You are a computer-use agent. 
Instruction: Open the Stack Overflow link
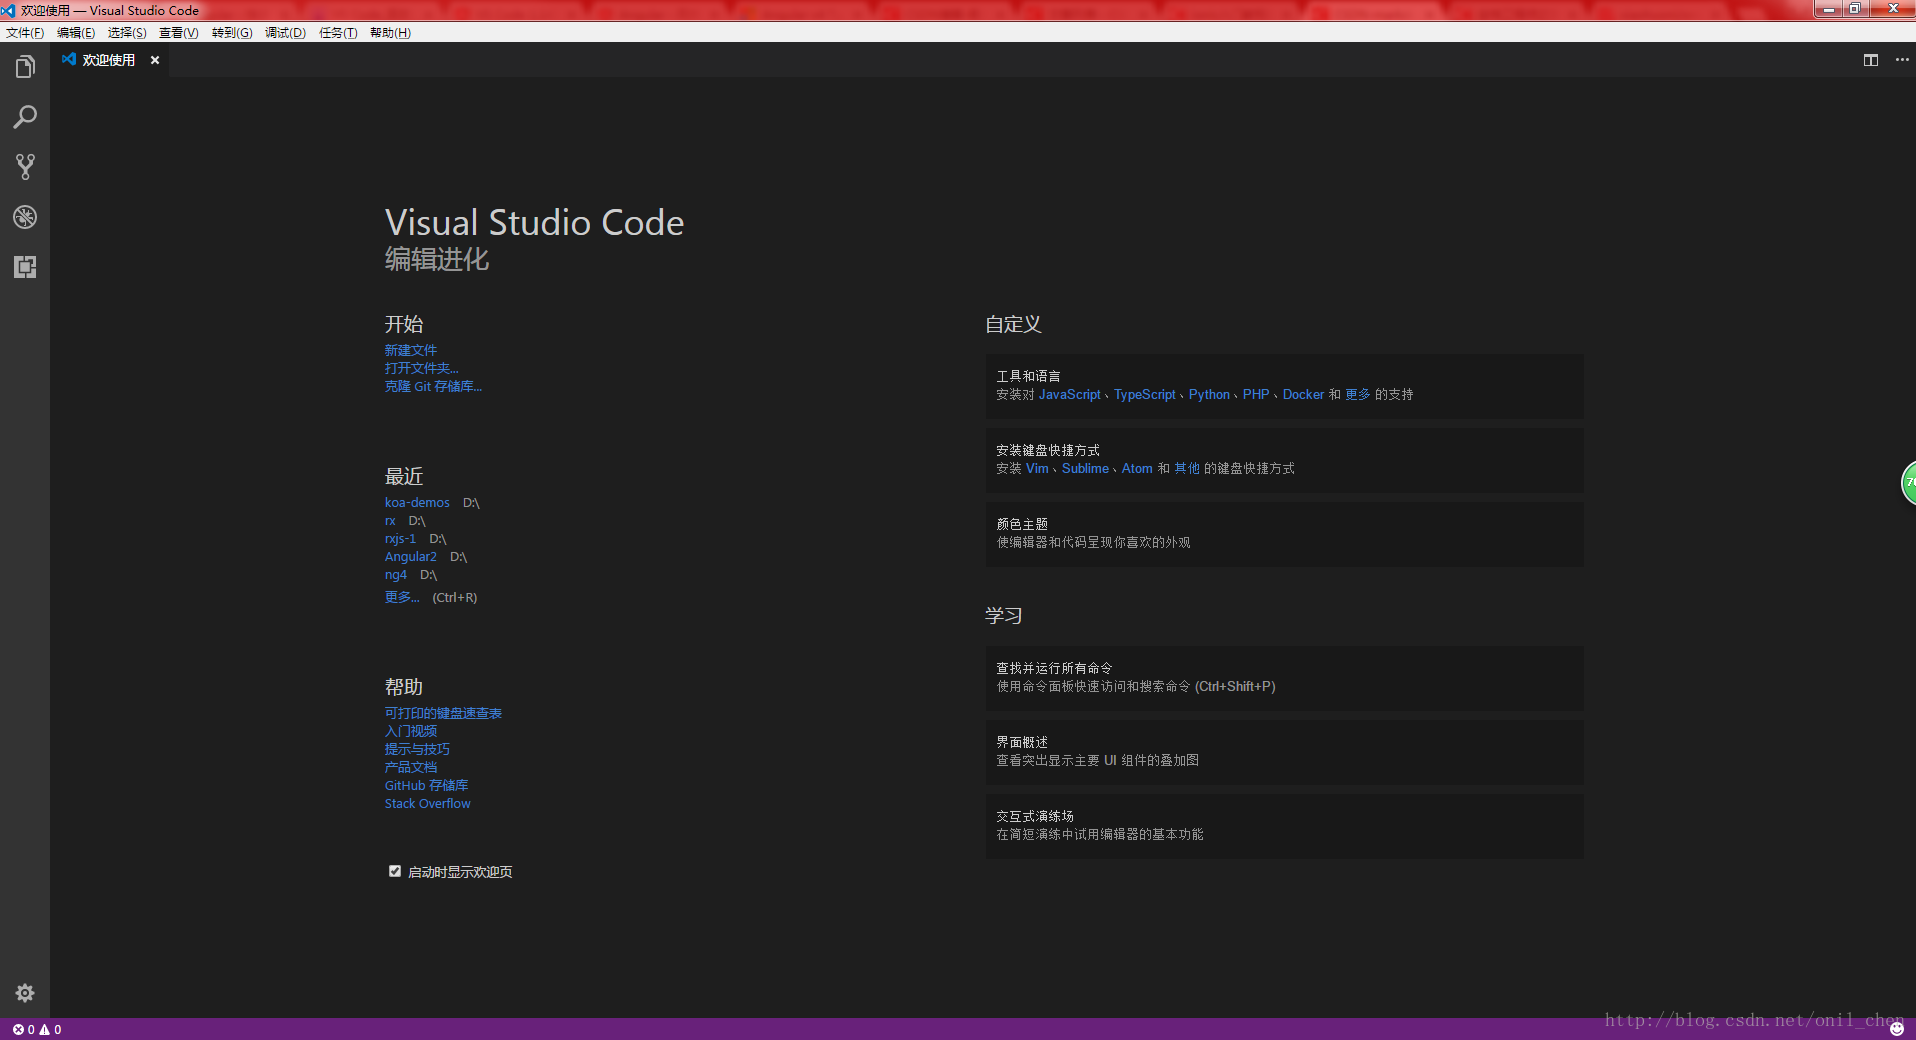(427, 803)
